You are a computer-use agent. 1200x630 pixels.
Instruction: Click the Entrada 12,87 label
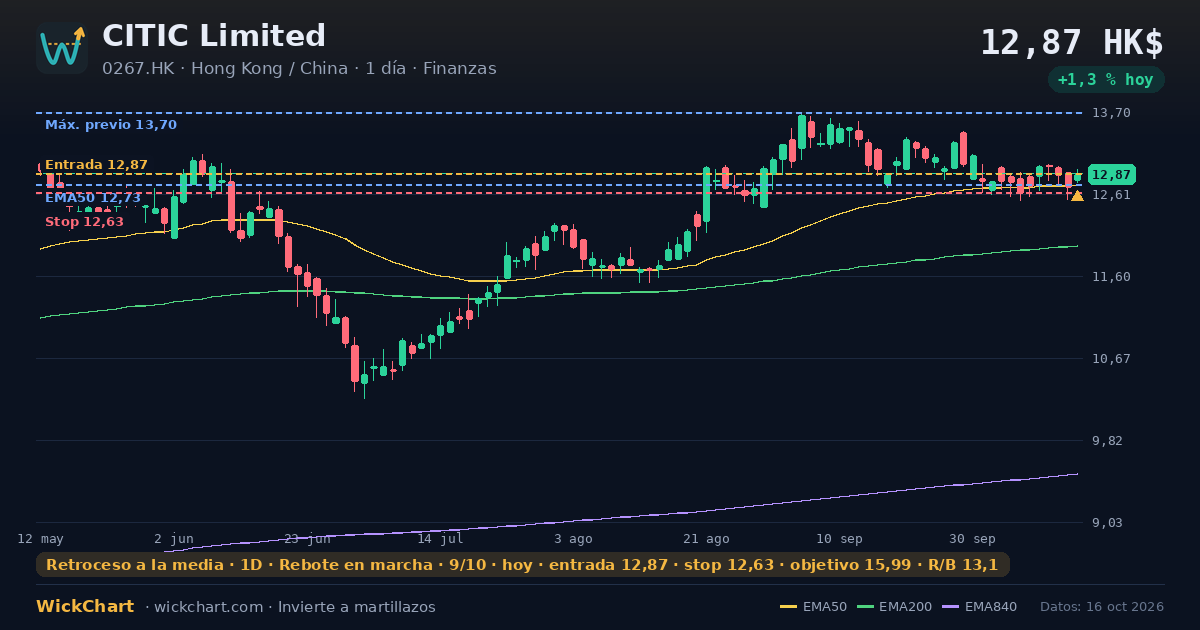[x=96, y=165]
